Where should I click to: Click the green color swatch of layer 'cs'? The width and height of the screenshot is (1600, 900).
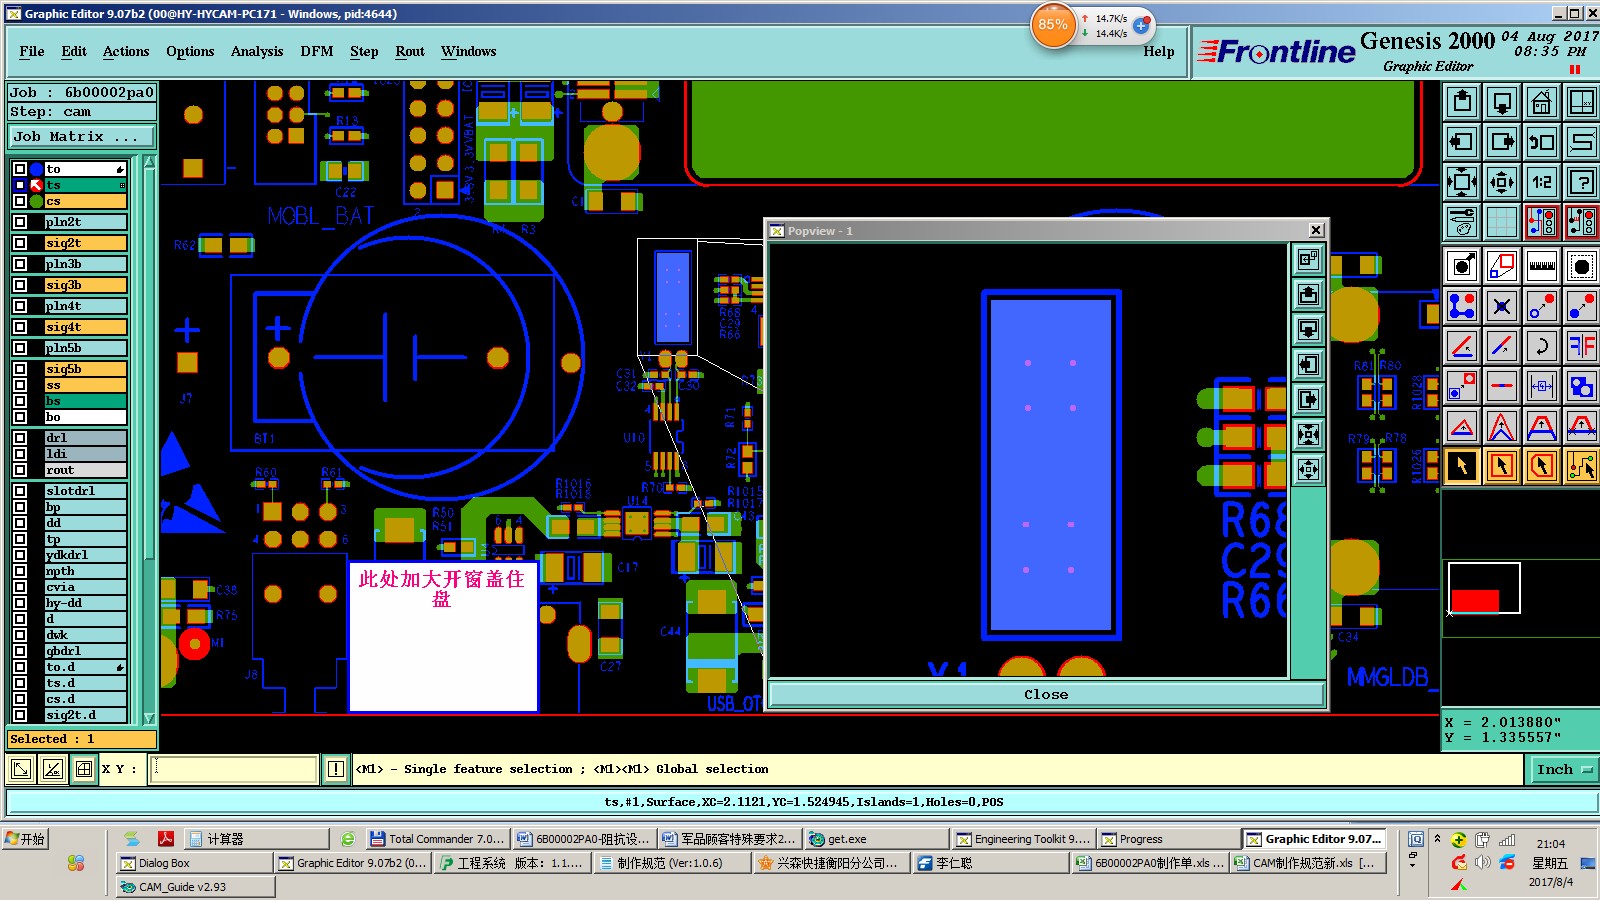point(37,201)
